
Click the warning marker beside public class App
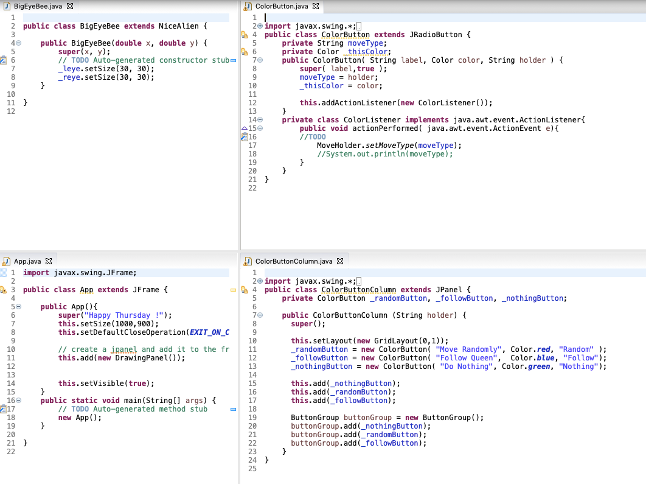point(3,290)
